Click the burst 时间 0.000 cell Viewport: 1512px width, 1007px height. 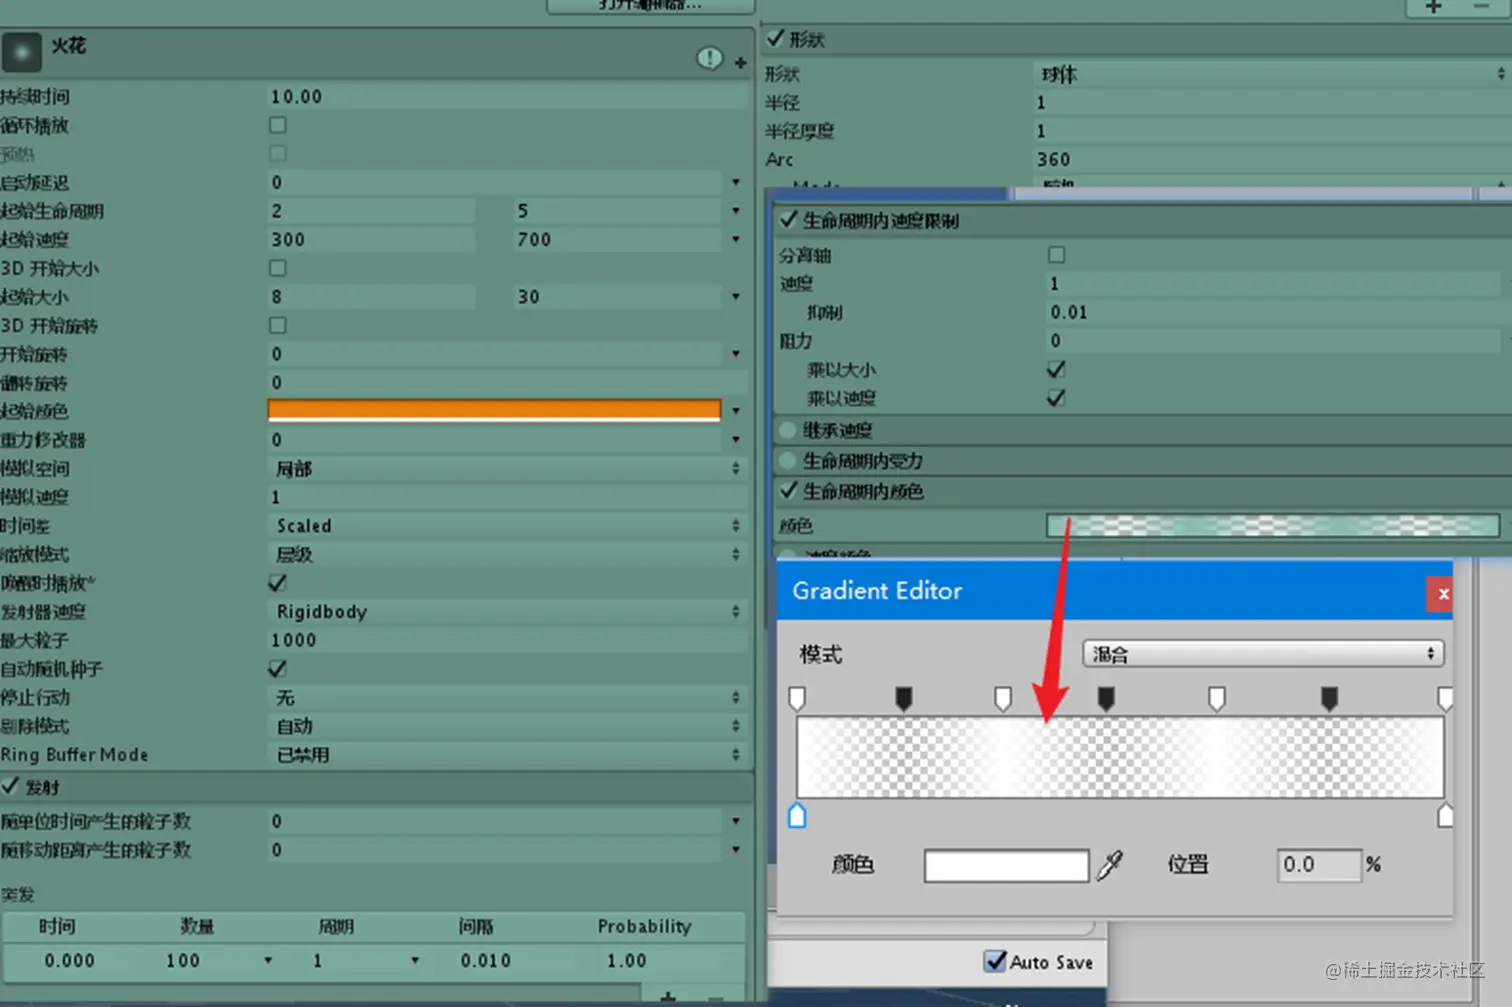(70, 961)
